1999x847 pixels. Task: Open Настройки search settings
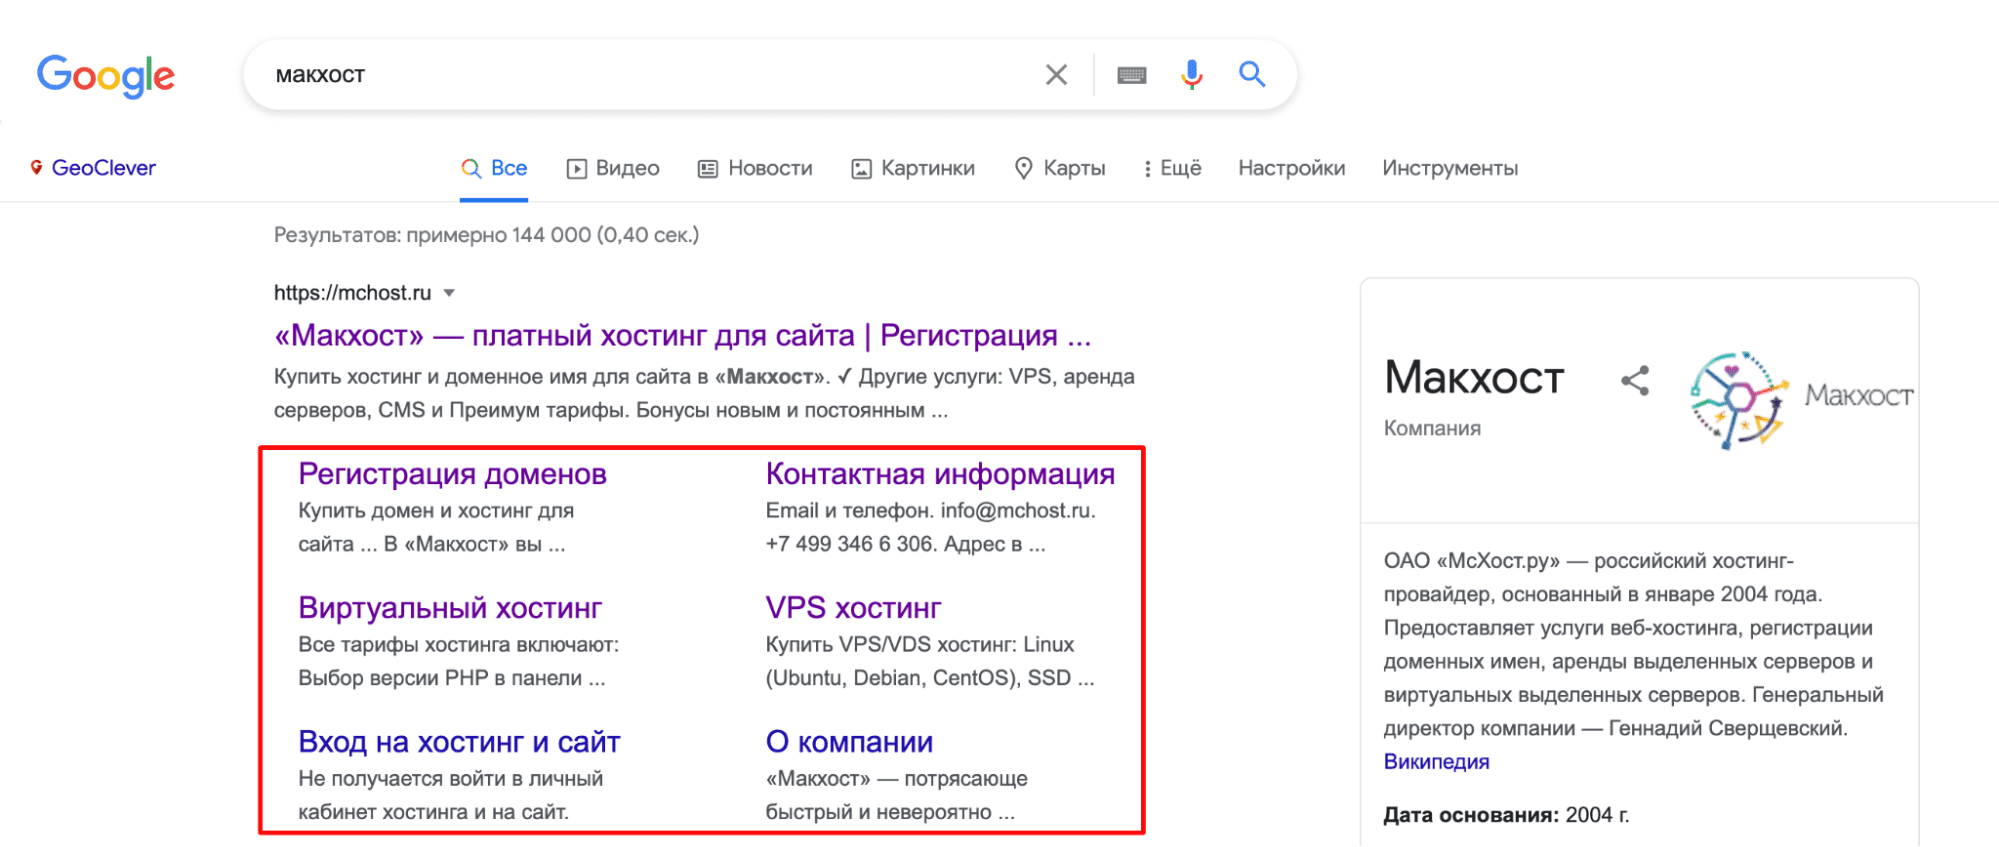click(x=1292, y=168)
